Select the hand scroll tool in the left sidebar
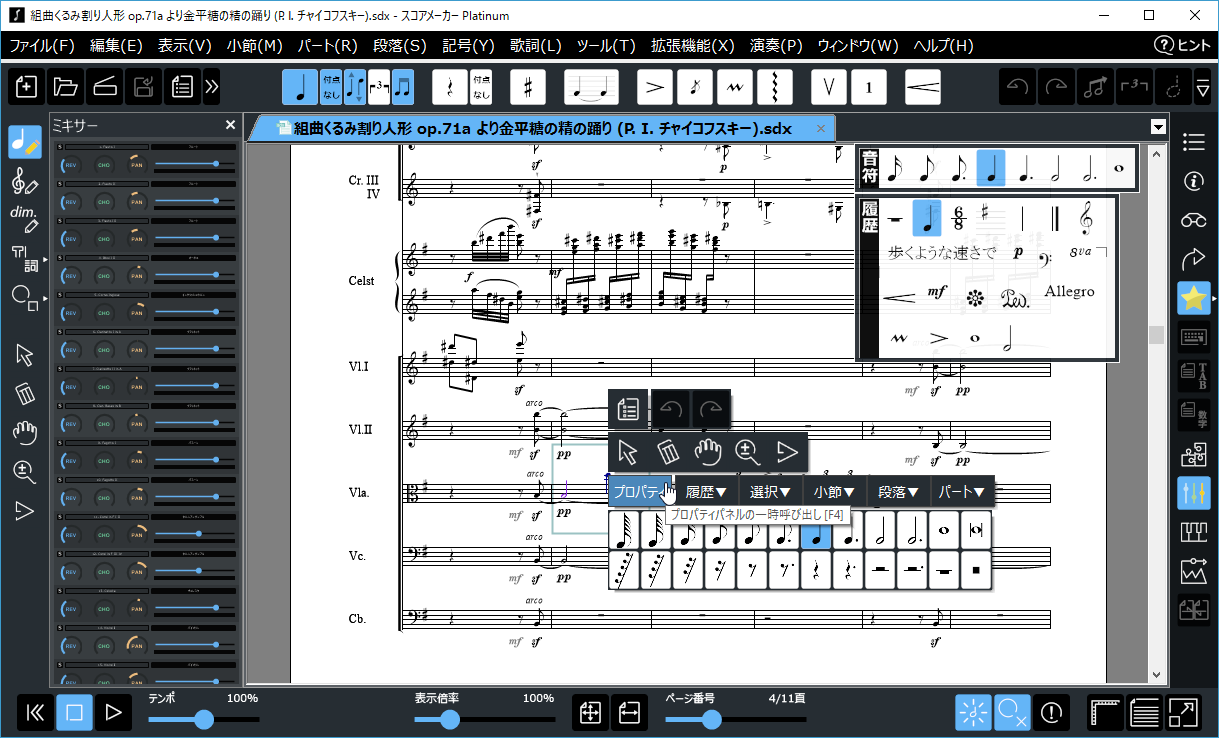 25,433
